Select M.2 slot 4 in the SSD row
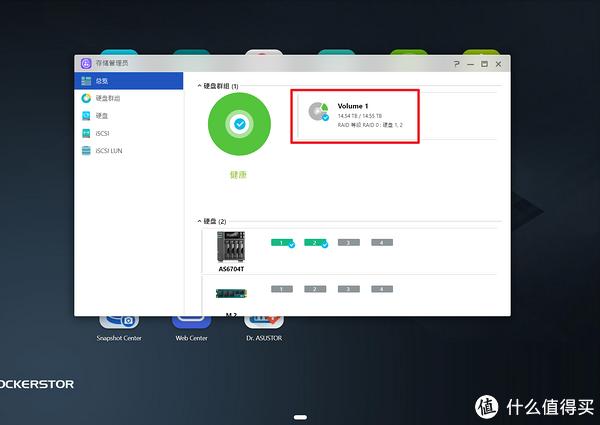Image resolution: width=600 pixels, height=425 pixels. tap(382, 289)
